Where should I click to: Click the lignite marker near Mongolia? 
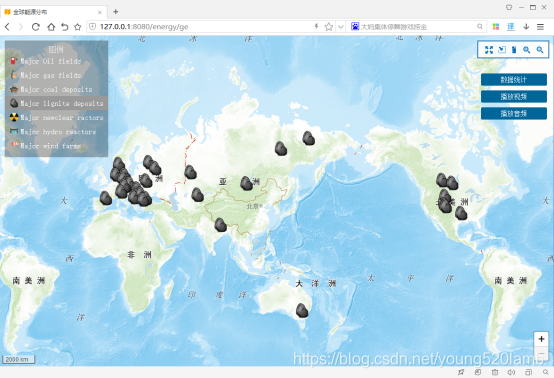point(246,183)
